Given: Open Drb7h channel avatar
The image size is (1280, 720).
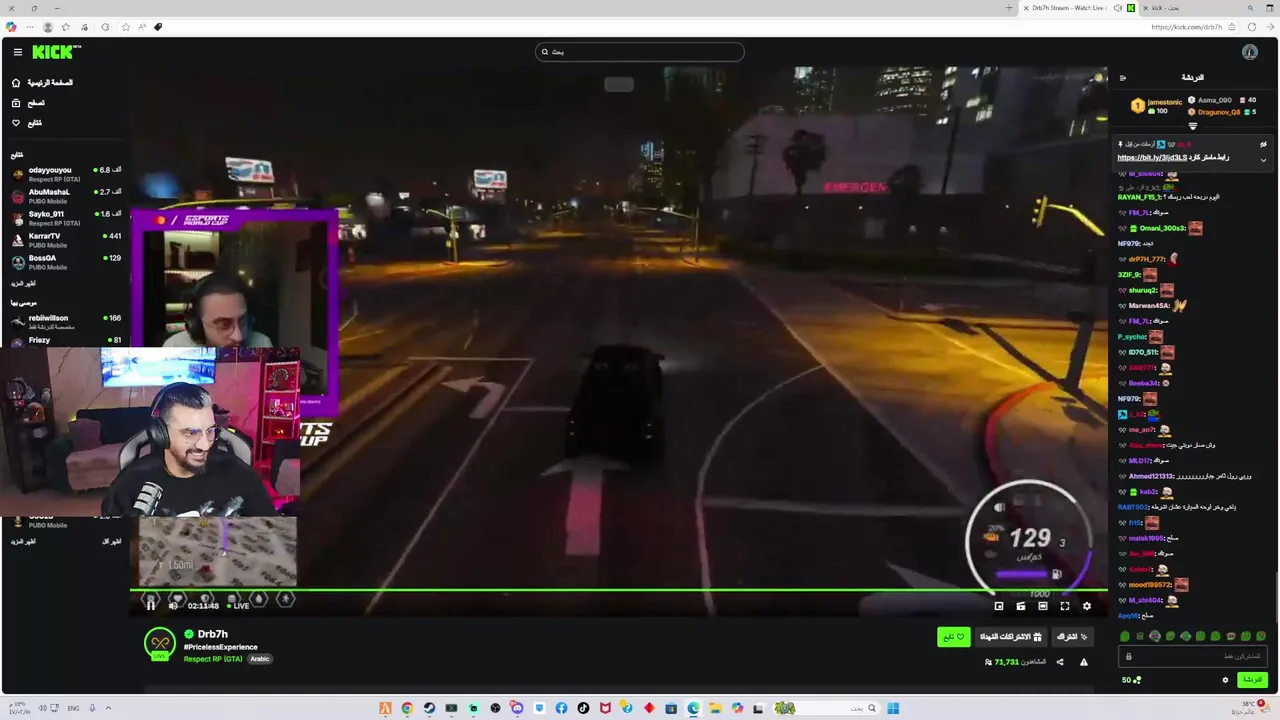Looking at the screenshot, I should click(159, 644).
